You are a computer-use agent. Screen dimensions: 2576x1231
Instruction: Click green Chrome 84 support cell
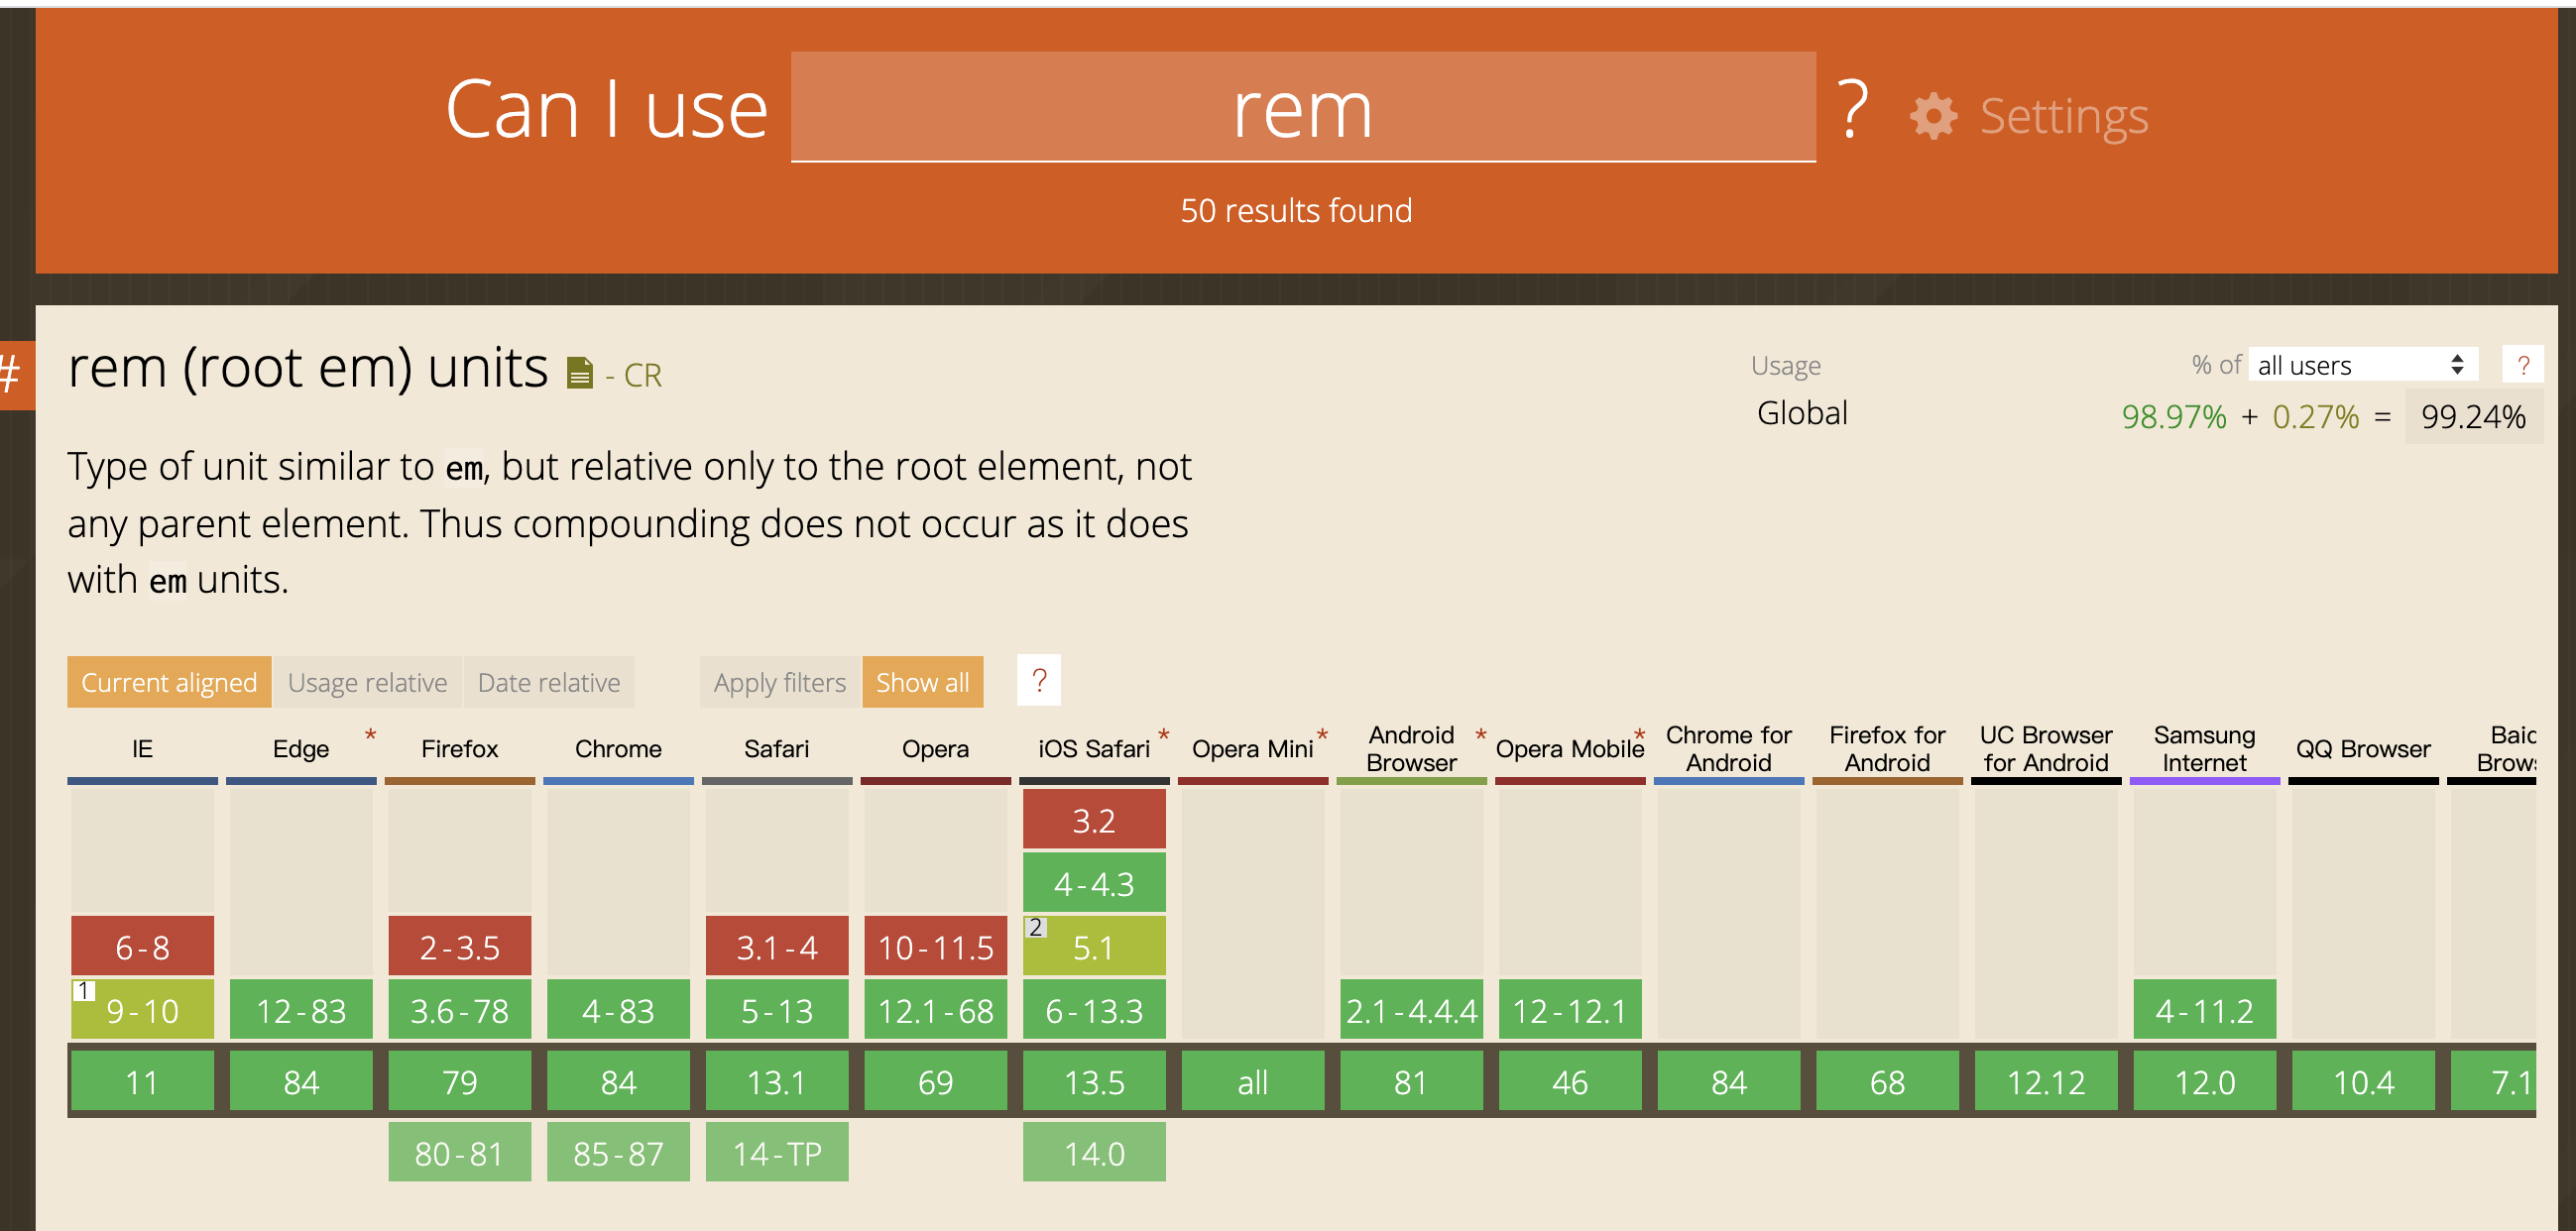(618, 1081)
